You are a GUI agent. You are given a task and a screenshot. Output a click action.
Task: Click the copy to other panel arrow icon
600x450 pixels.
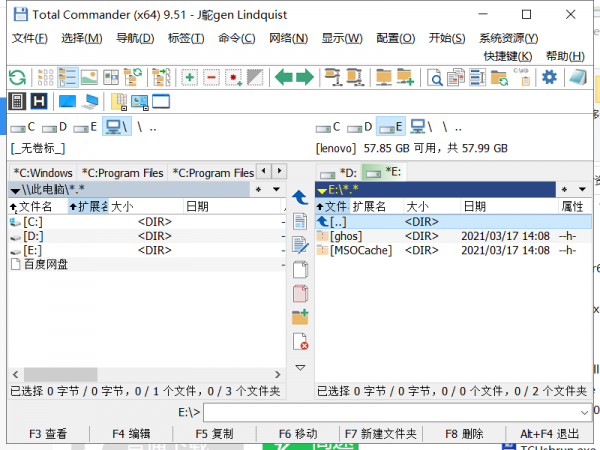(x=300, y=197)
